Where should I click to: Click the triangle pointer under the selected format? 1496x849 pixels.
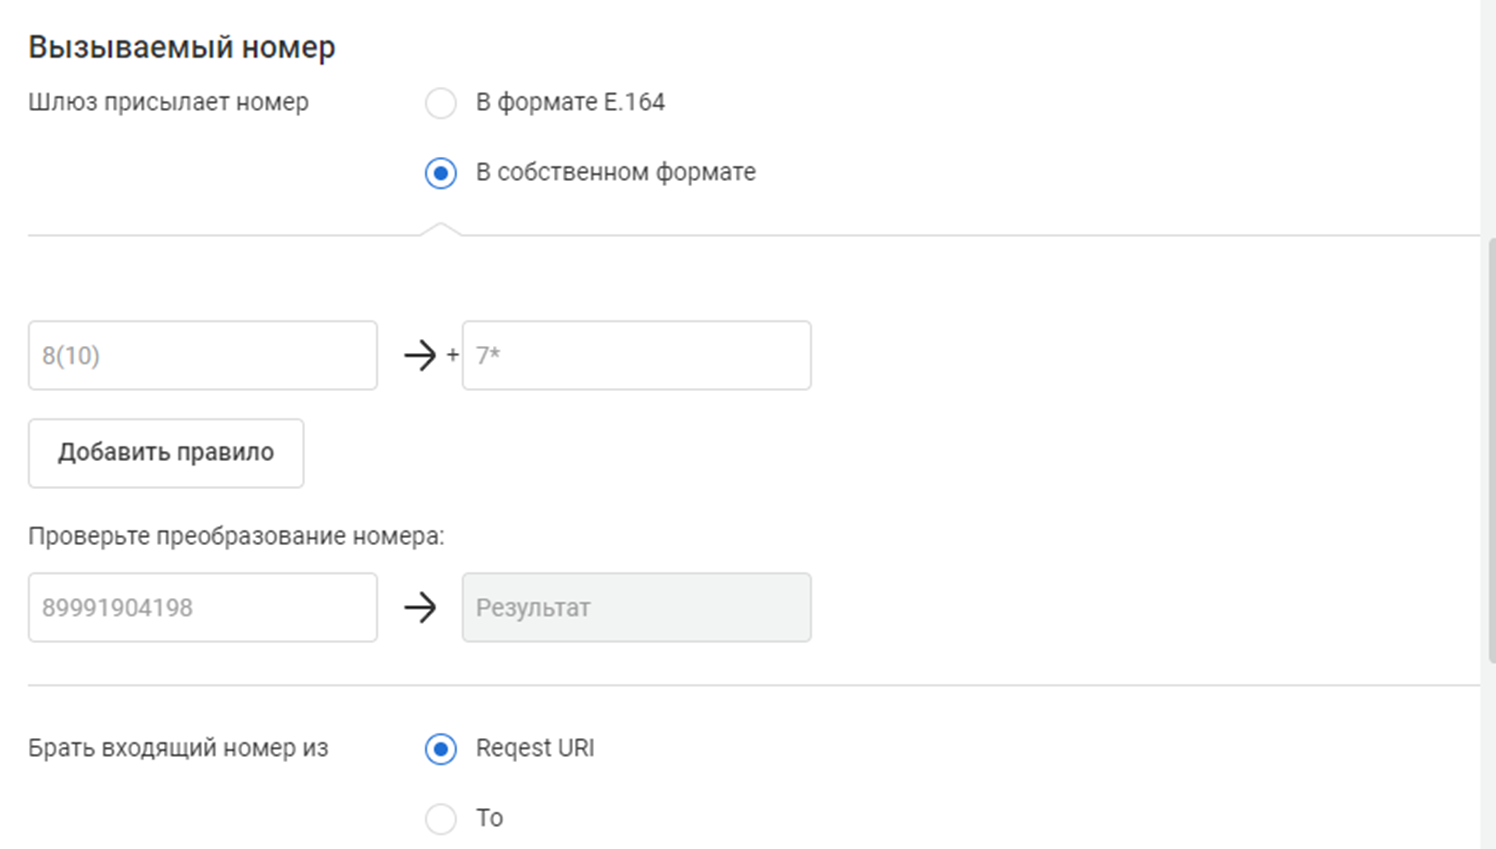[441, 230]
